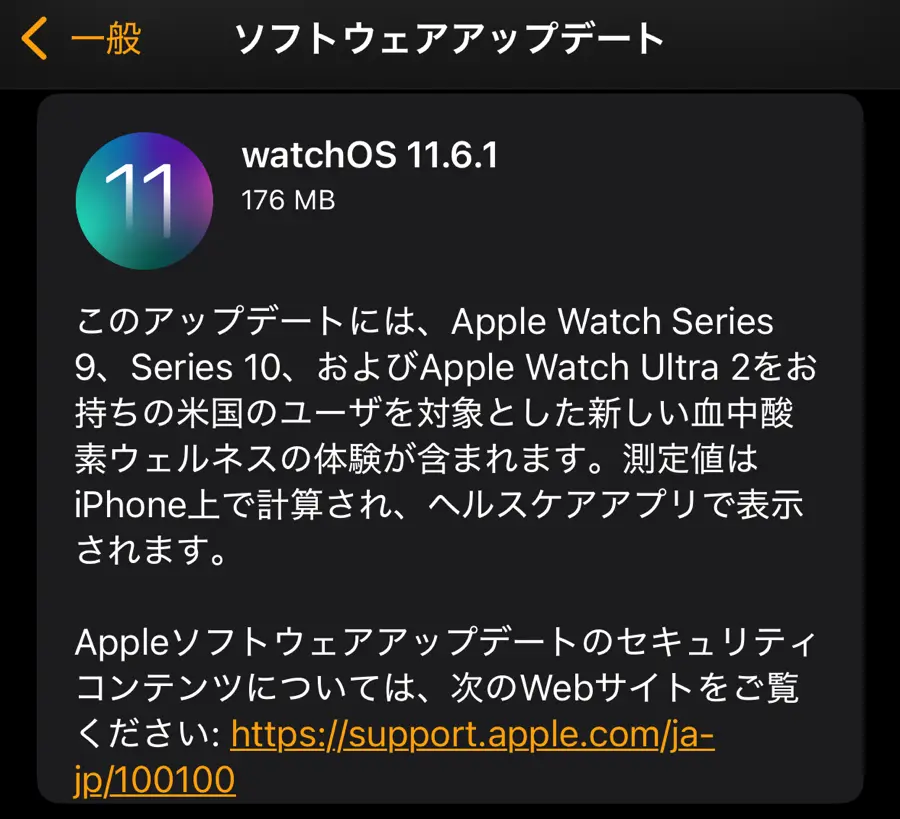The image size is (900, 819).
Task: Tap the watchOS 11 circular icon
Action: pyautogui.click(x=144, y=201)
